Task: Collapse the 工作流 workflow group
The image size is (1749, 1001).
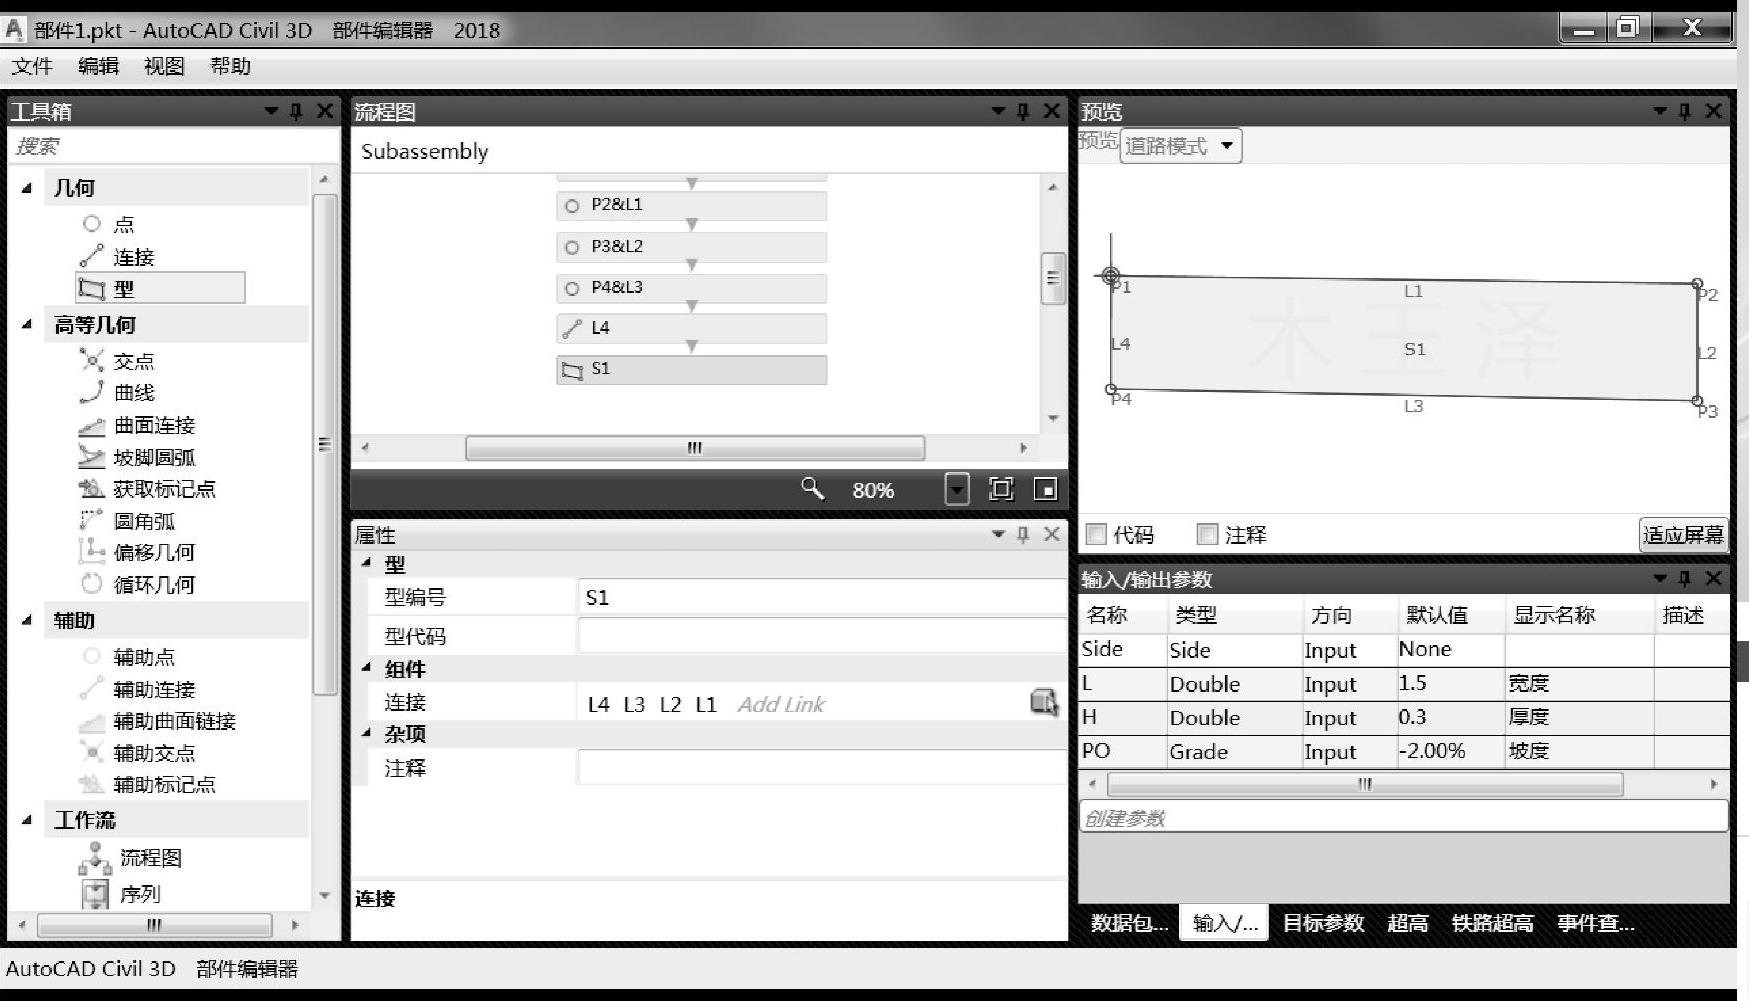Action: 27,819
